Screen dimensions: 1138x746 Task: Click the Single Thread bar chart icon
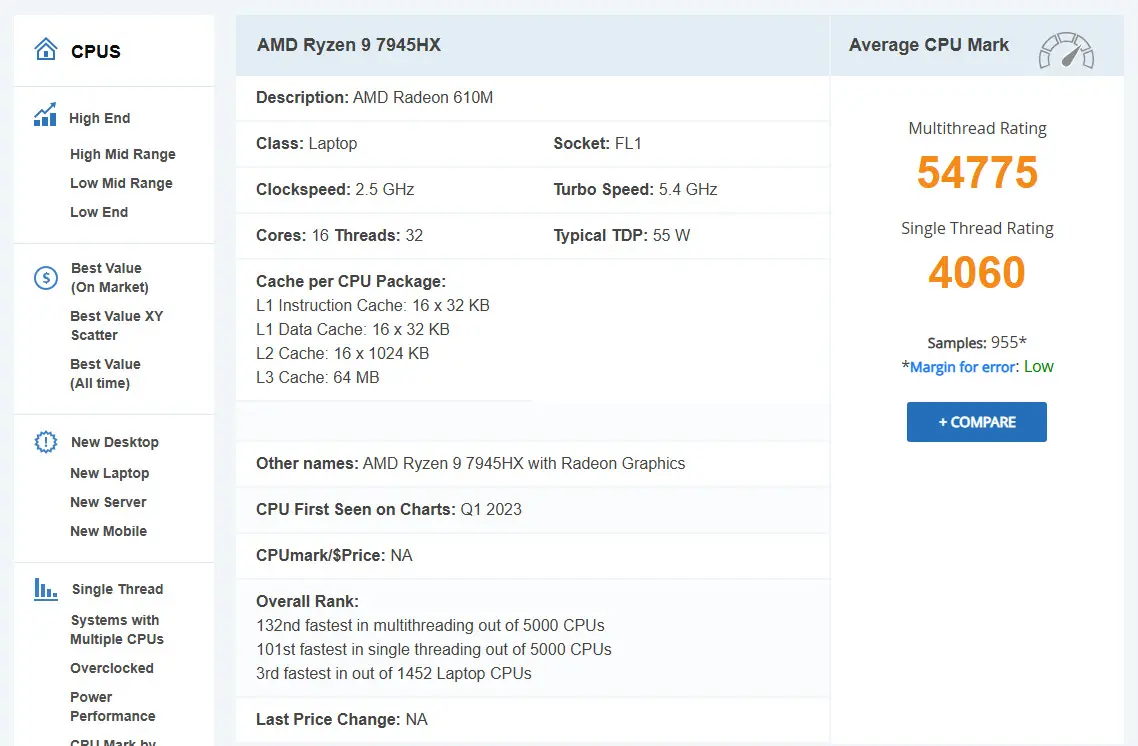[x=46, y=589]
